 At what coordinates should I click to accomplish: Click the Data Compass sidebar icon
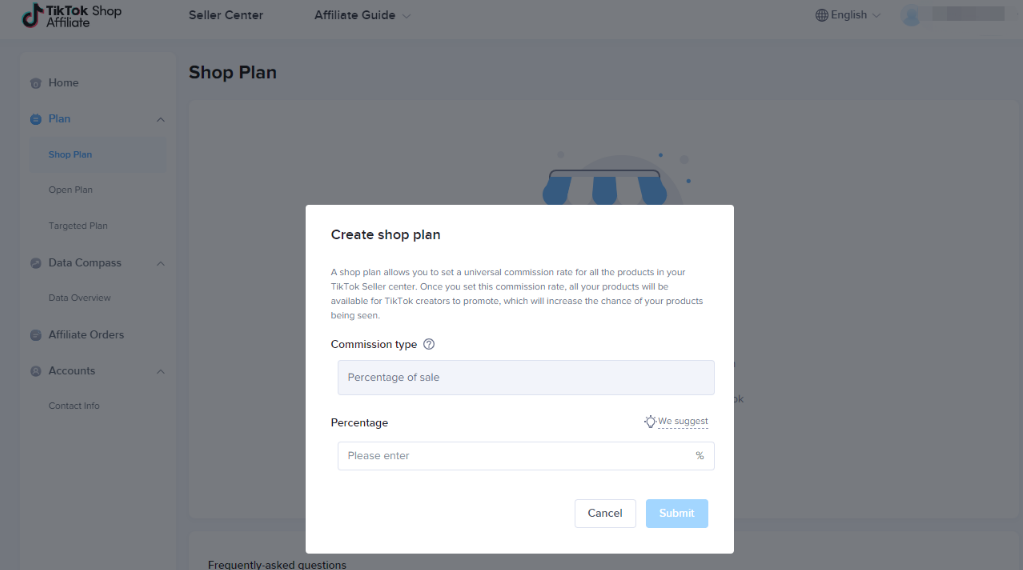[x=36, y=263]
